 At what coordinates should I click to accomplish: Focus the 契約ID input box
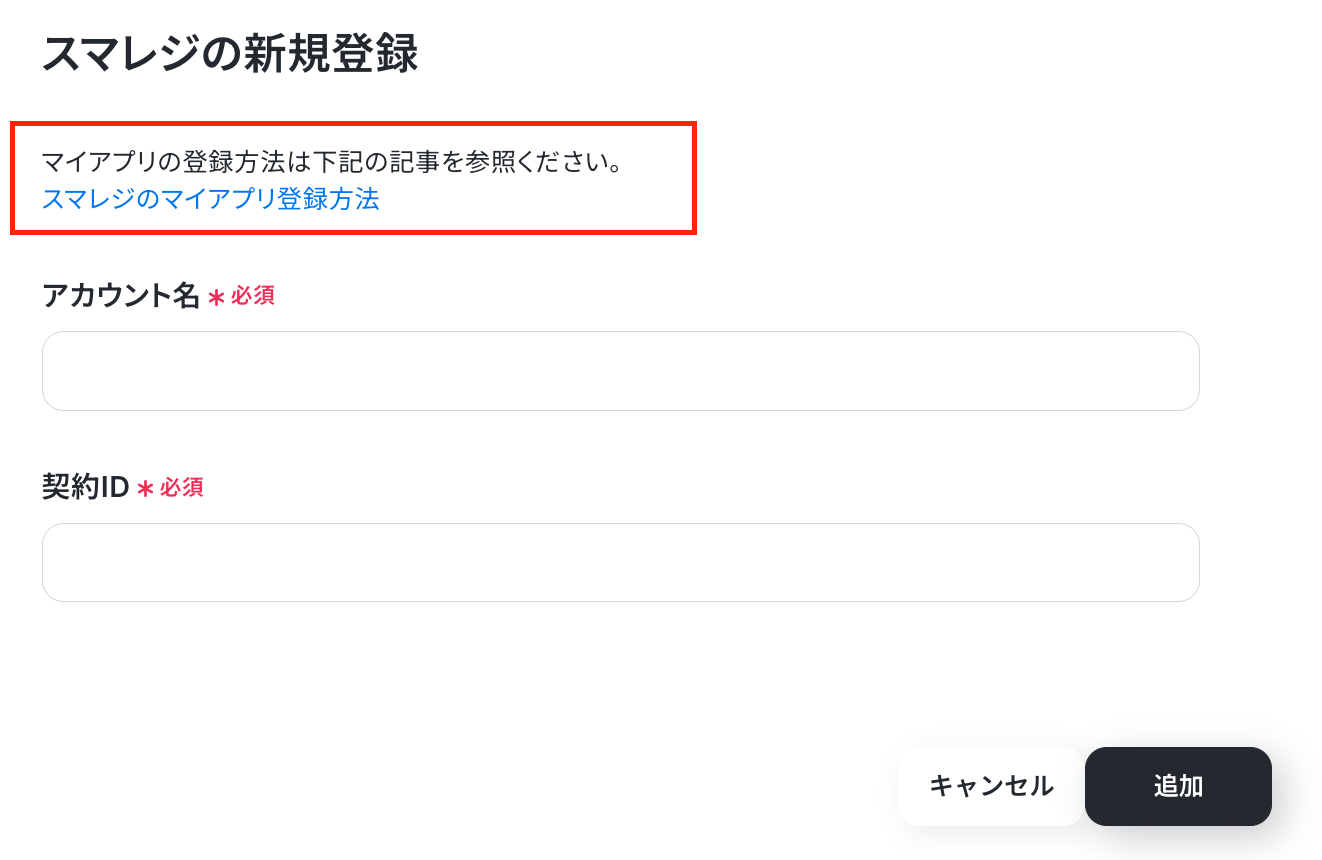620,562
